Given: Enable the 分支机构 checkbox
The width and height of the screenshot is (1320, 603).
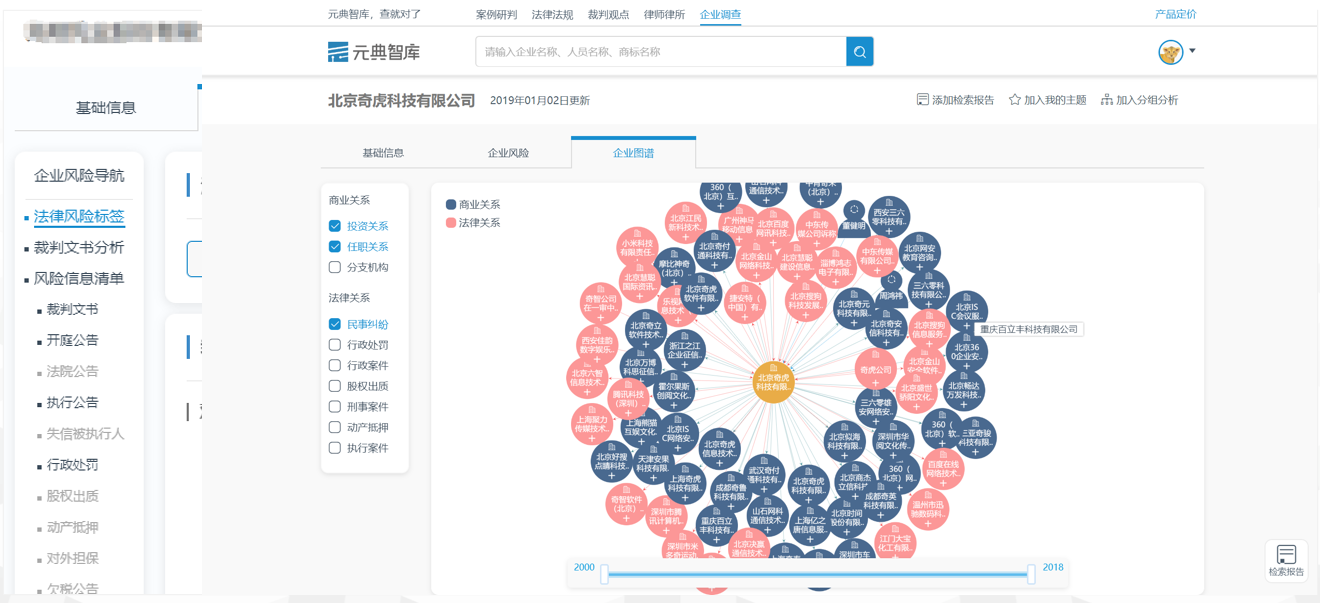Looking at the screenshot, I should pos(335,267).
